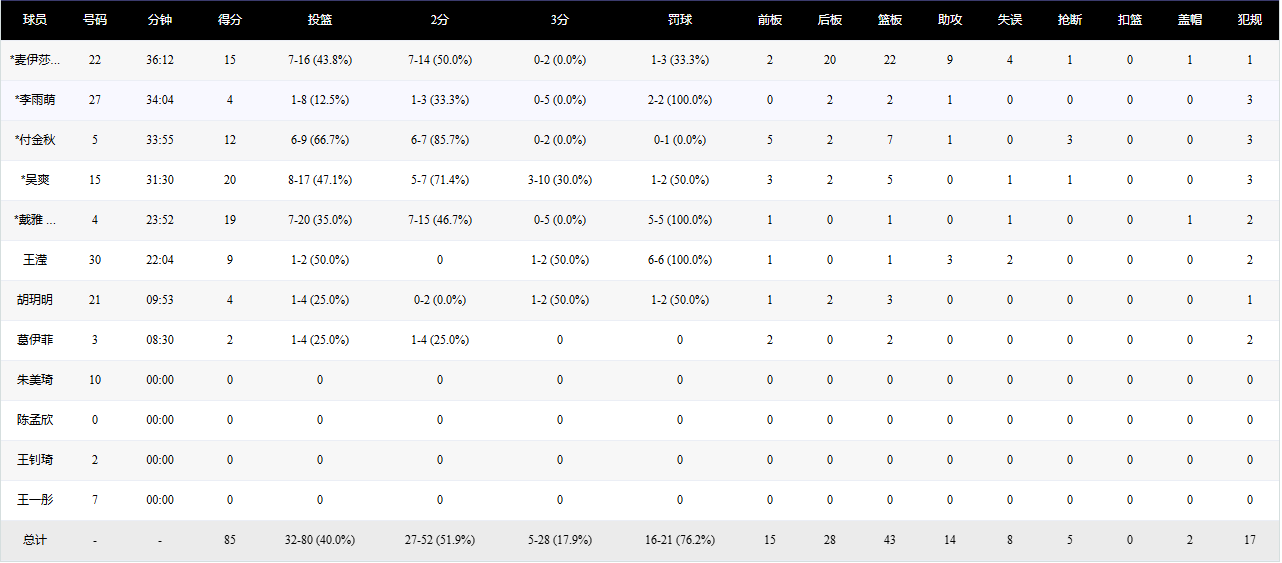
Task: Click the total points value 85
Action: pos(230,540)
